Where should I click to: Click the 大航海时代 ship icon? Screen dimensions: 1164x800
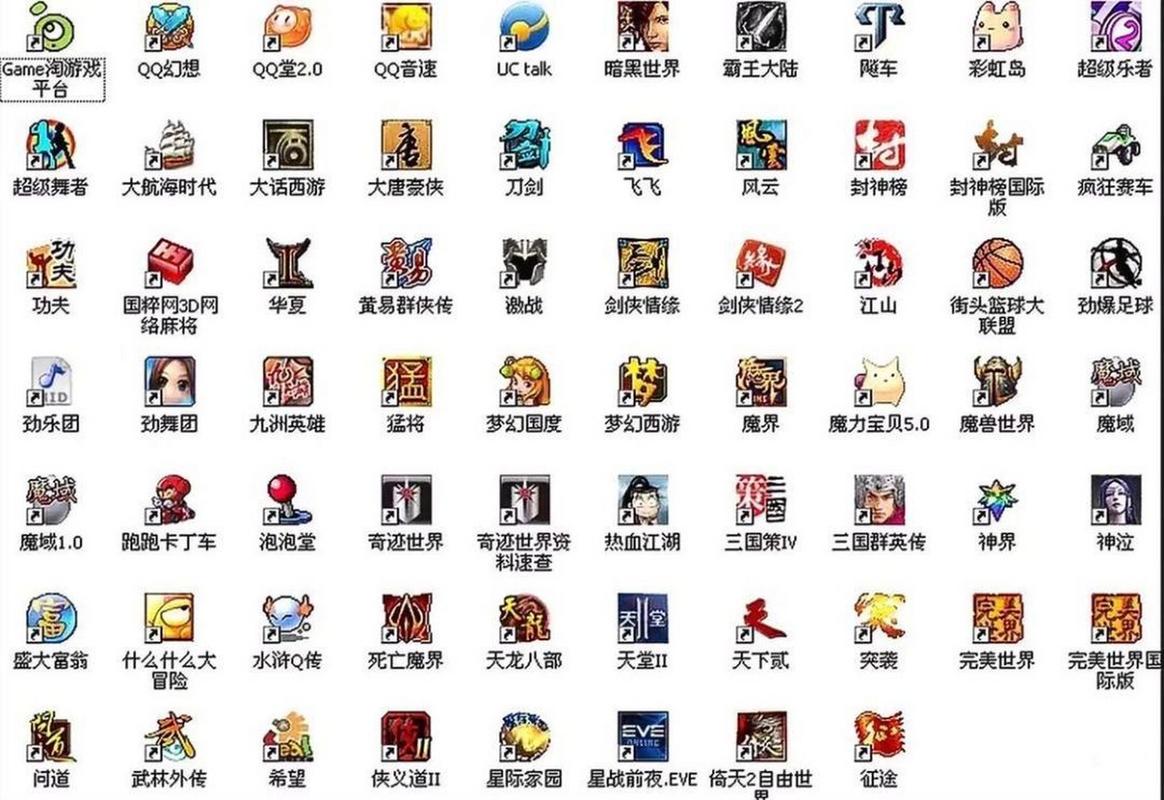170,146
